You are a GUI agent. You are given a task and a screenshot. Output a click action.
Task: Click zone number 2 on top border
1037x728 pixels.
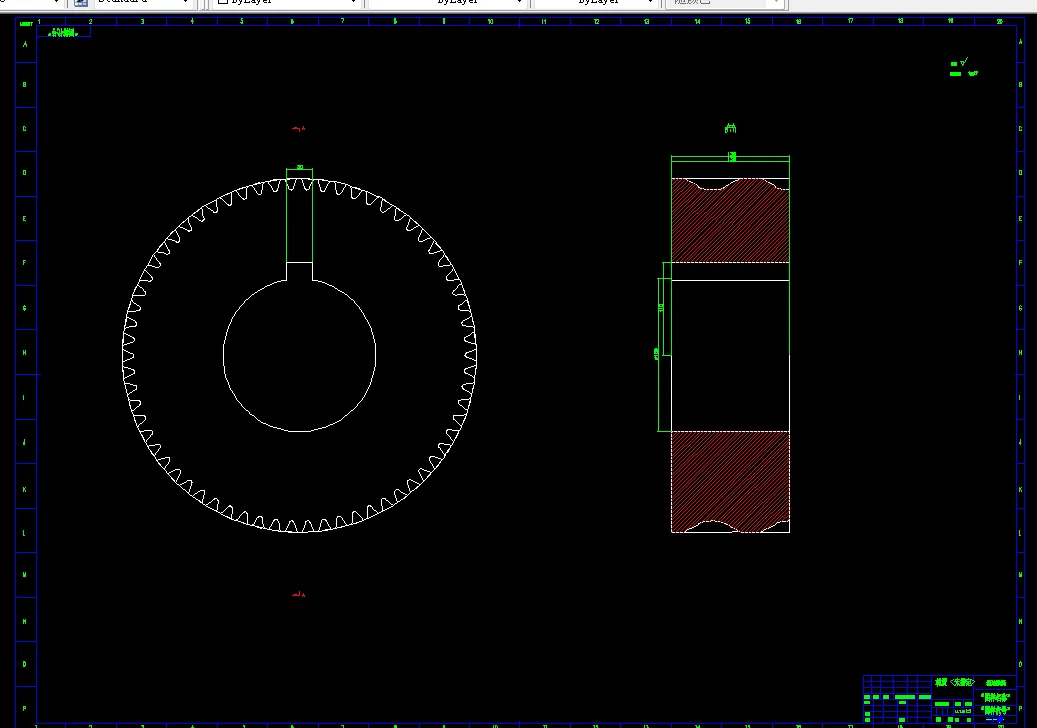pyautogui.click(x=91, y=21)
